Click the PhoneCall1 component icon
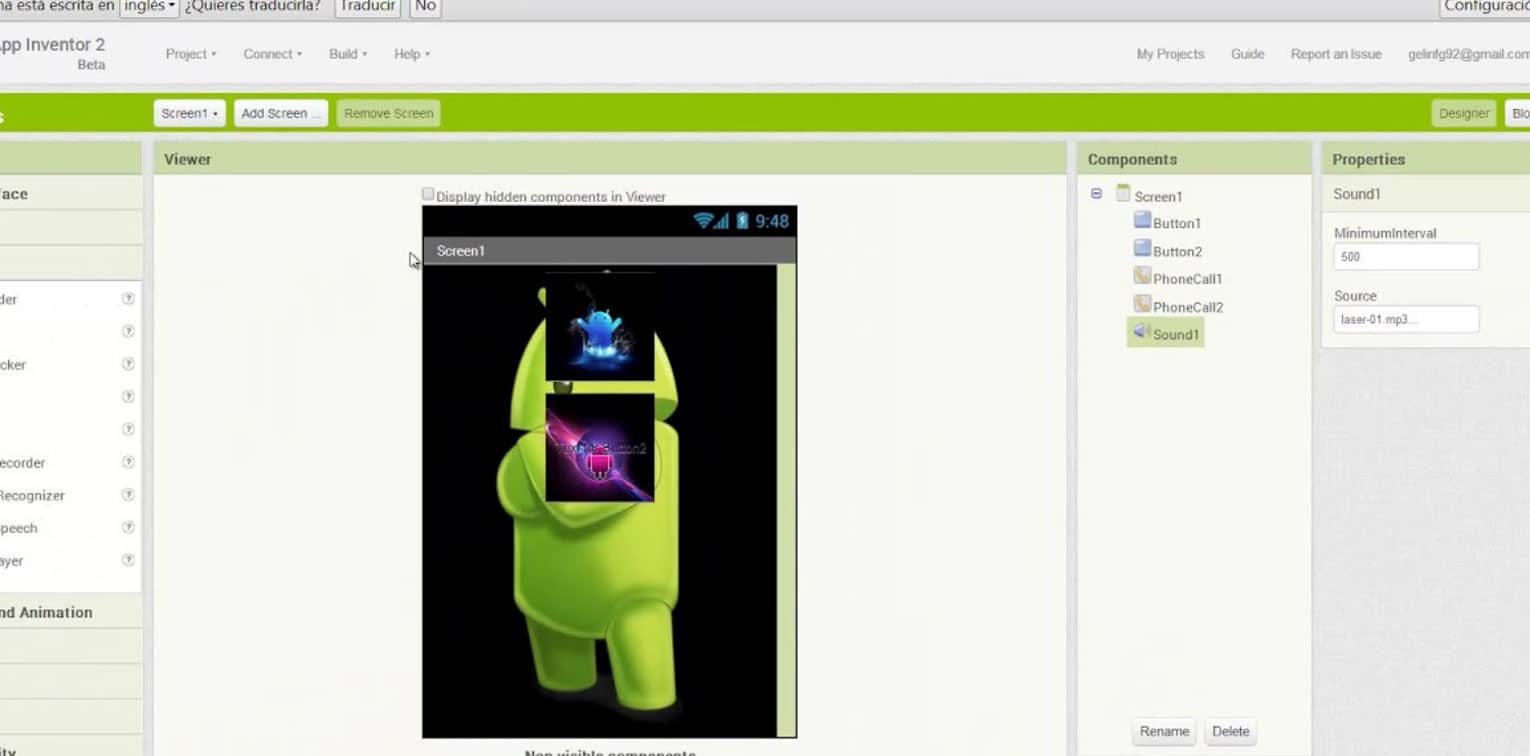This screenshot has width=1530, height=756. pyautogui.click(x=1142, y=276)
